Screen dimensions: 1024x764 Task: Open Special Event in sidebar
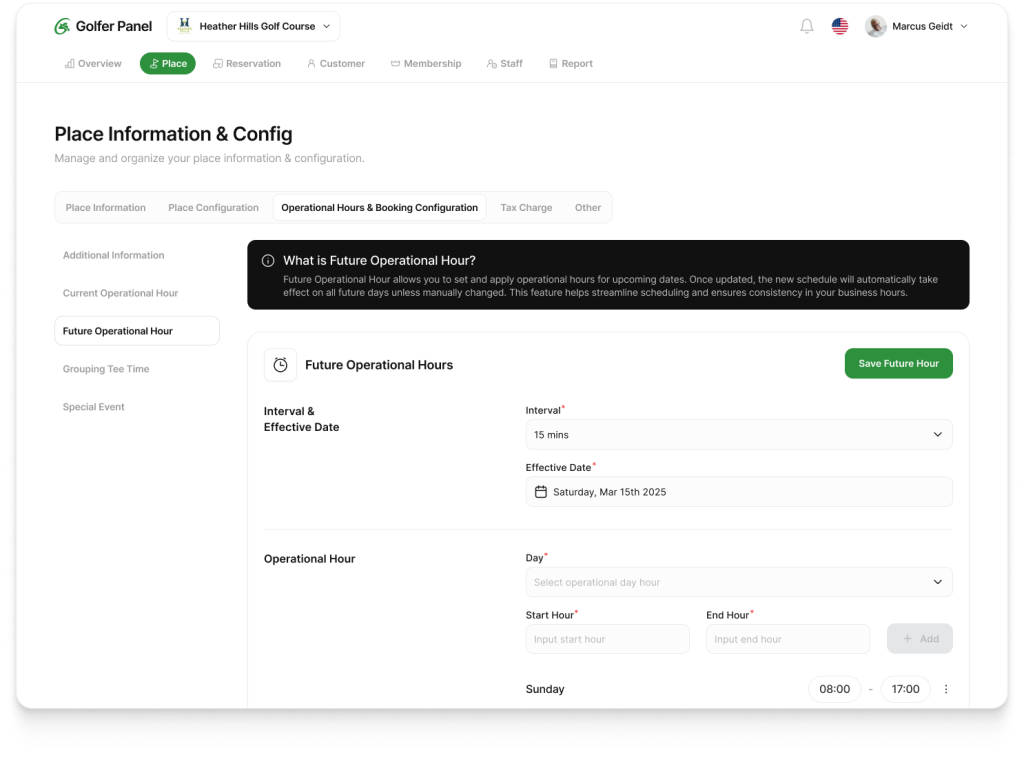[x=93, y=407]
